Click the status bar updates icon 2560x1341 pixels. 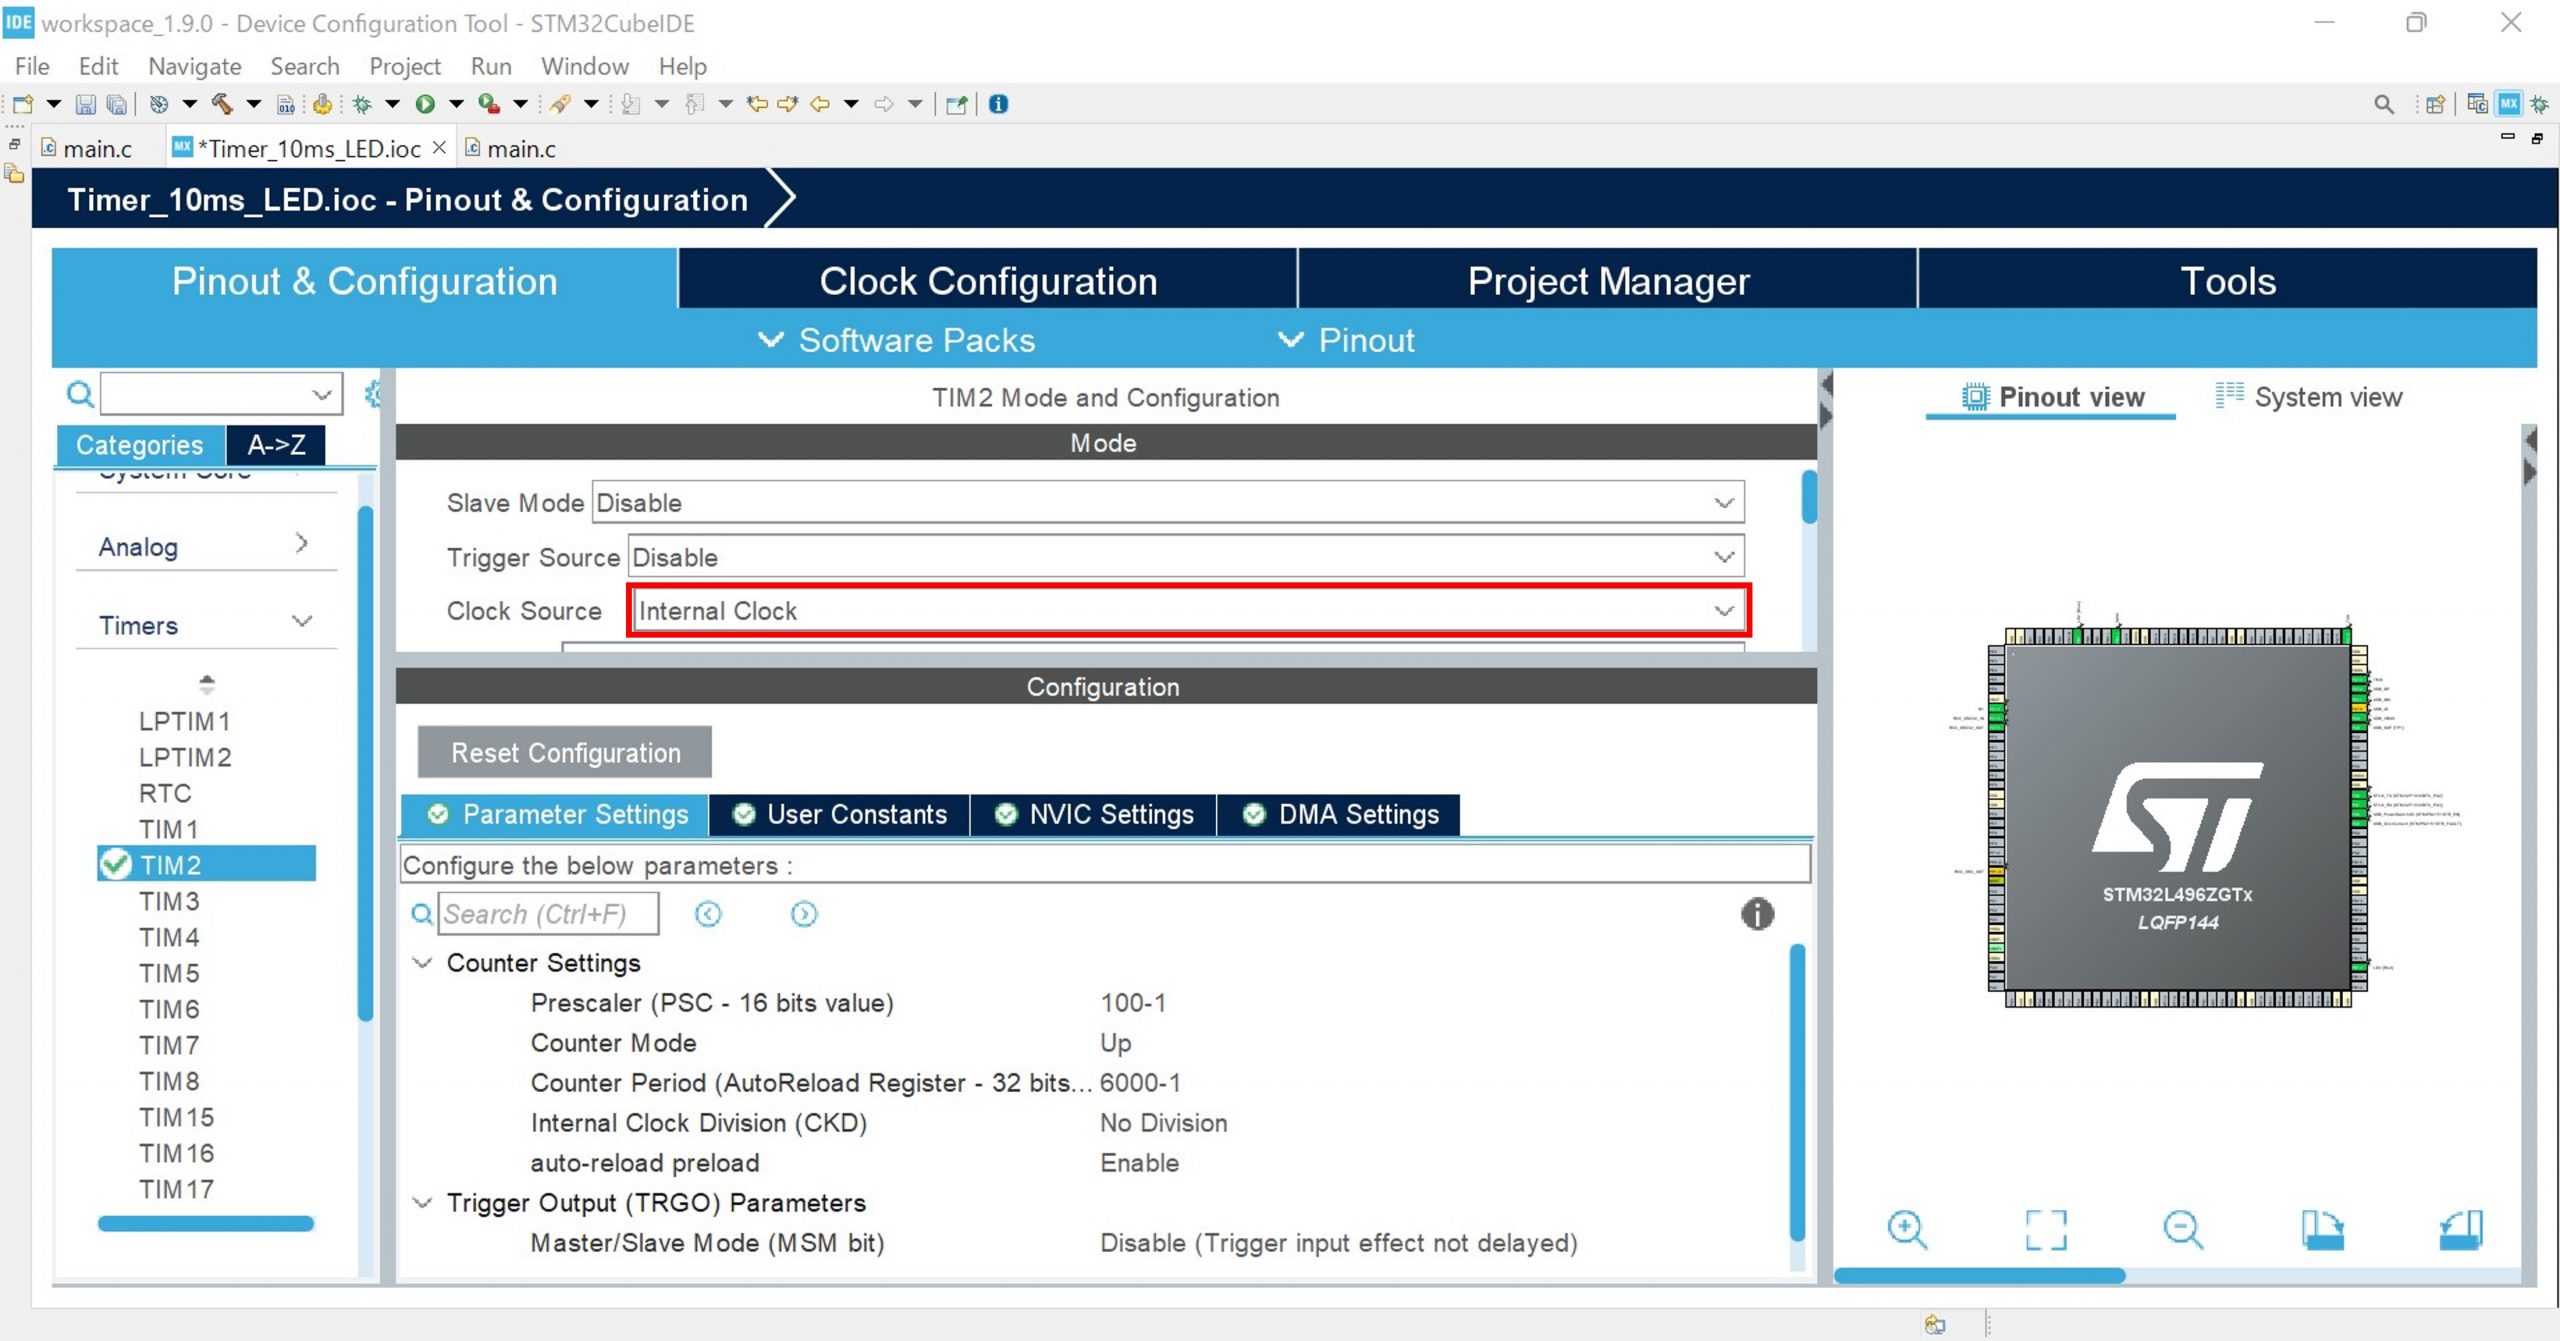[1935, 1324]
